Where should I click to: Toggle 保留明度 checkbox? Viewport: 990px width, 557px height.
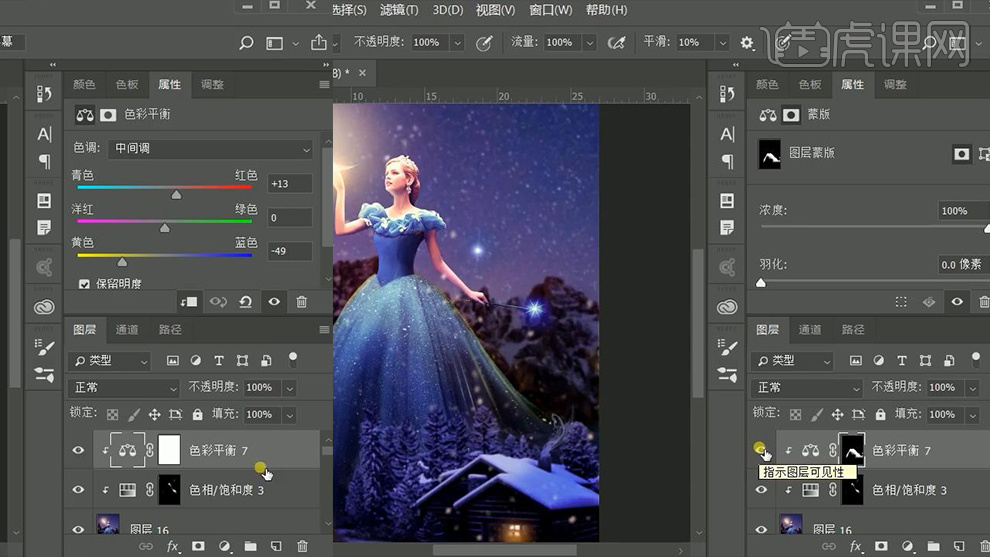[x=84, y=284]
